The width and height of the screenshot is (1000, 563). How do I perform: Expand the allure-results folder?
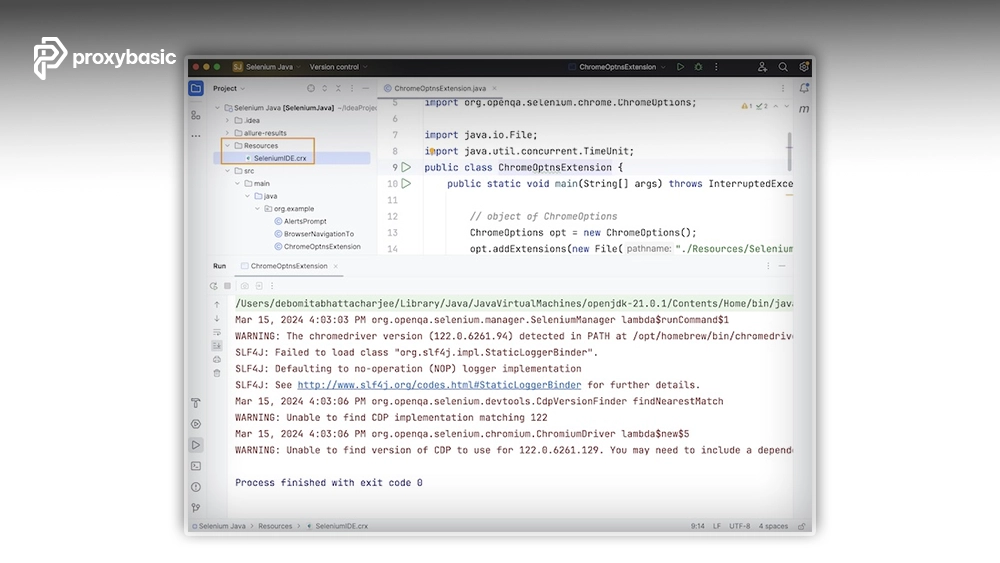pos(227,133)
